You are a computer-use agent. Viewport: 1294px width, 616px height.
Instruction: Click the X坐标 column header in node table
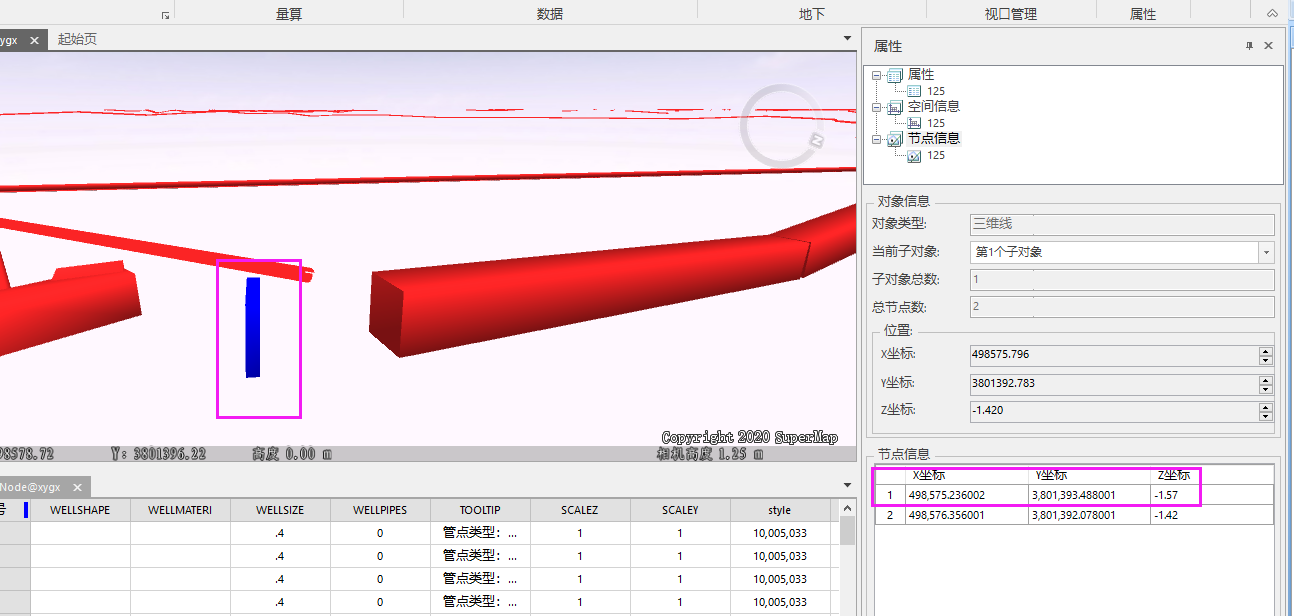967,475
